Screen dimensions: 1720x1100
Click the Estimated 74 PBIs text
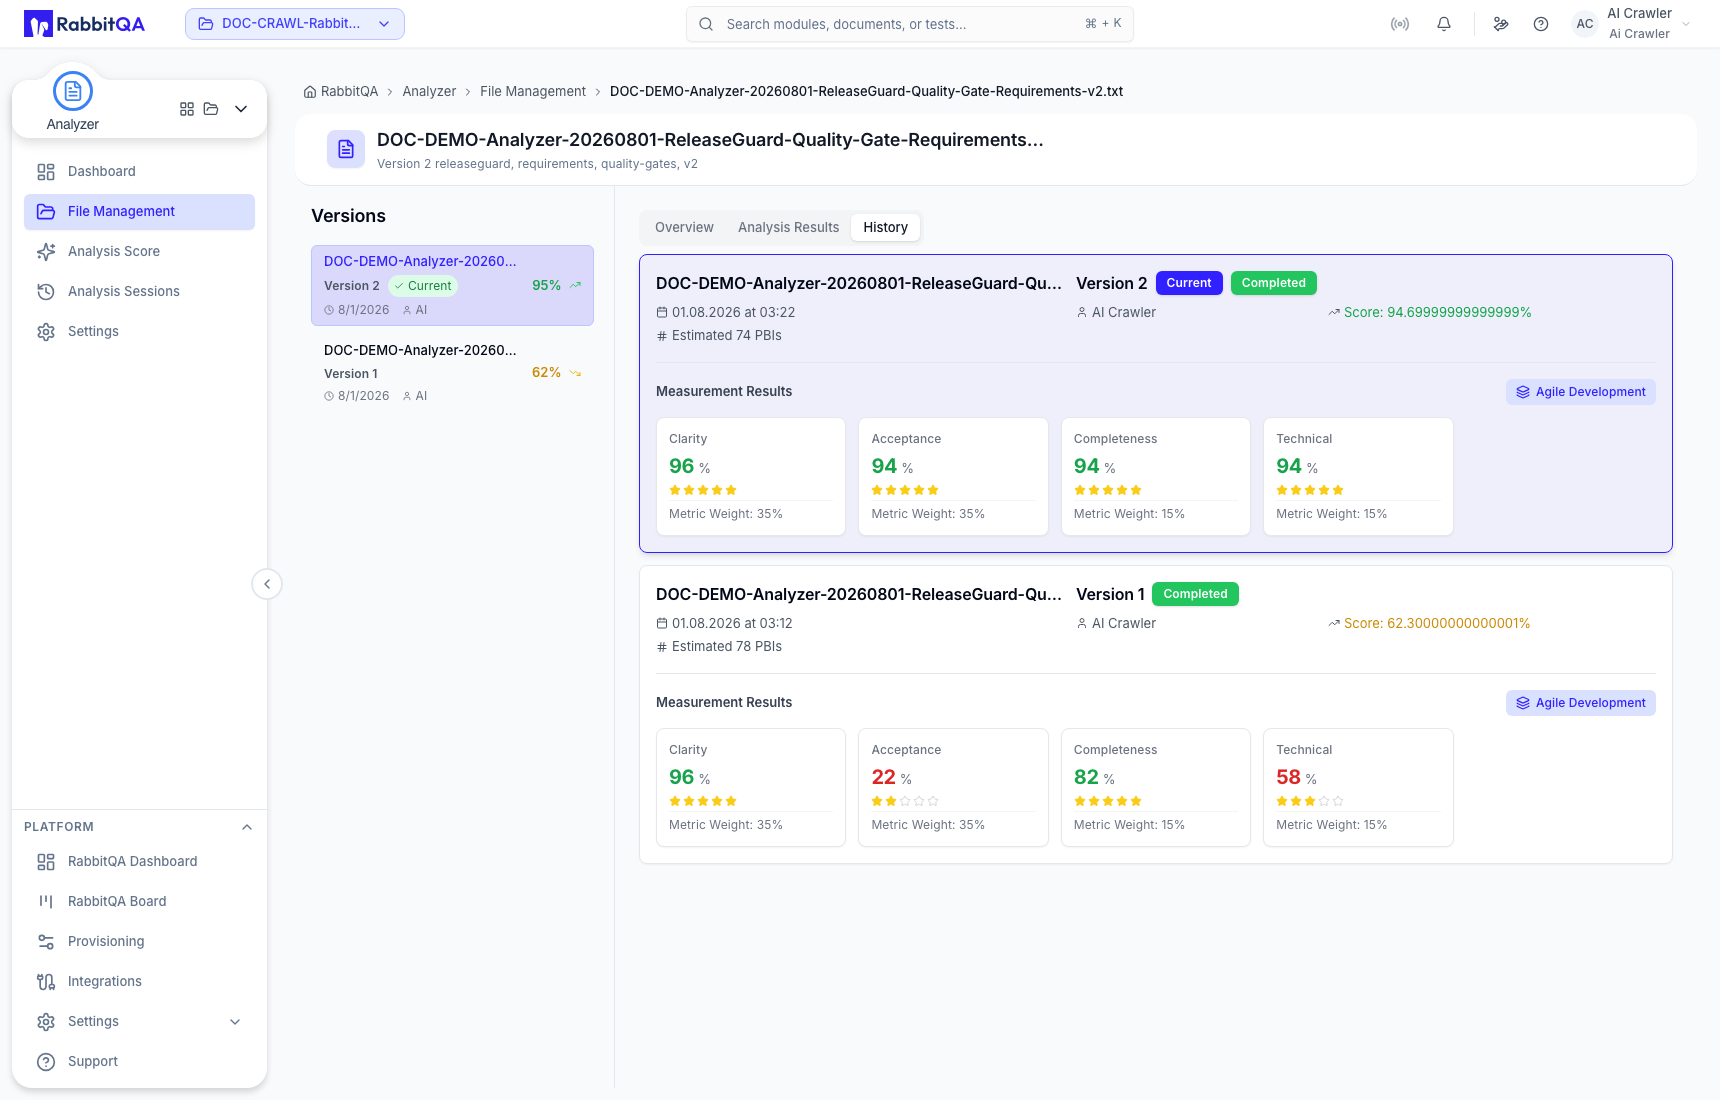coord(727,335)
